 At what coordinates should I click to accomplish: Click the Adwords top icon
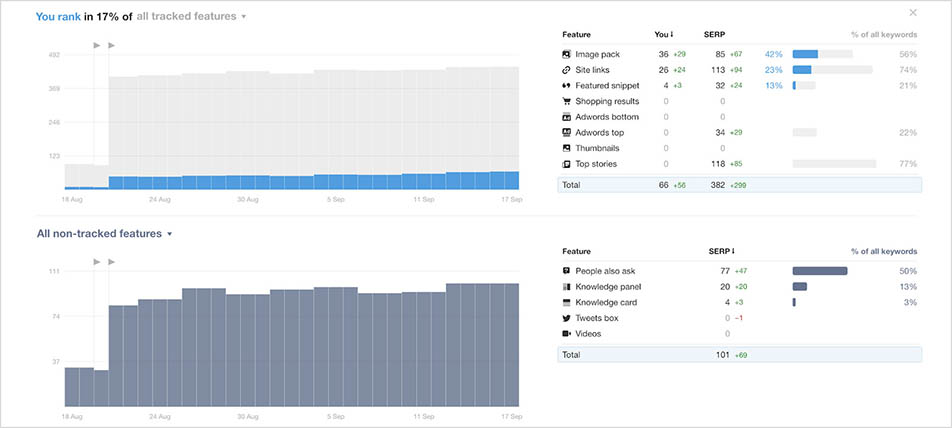(566, 132)
